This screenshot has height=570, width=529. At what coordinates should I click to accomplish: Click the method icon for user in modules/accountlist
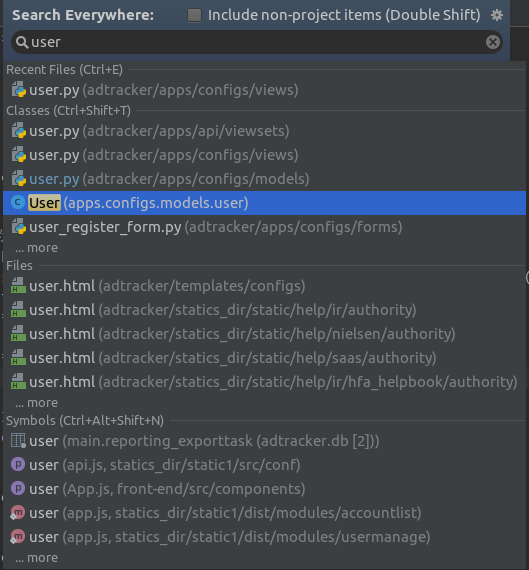pos(17,513)
